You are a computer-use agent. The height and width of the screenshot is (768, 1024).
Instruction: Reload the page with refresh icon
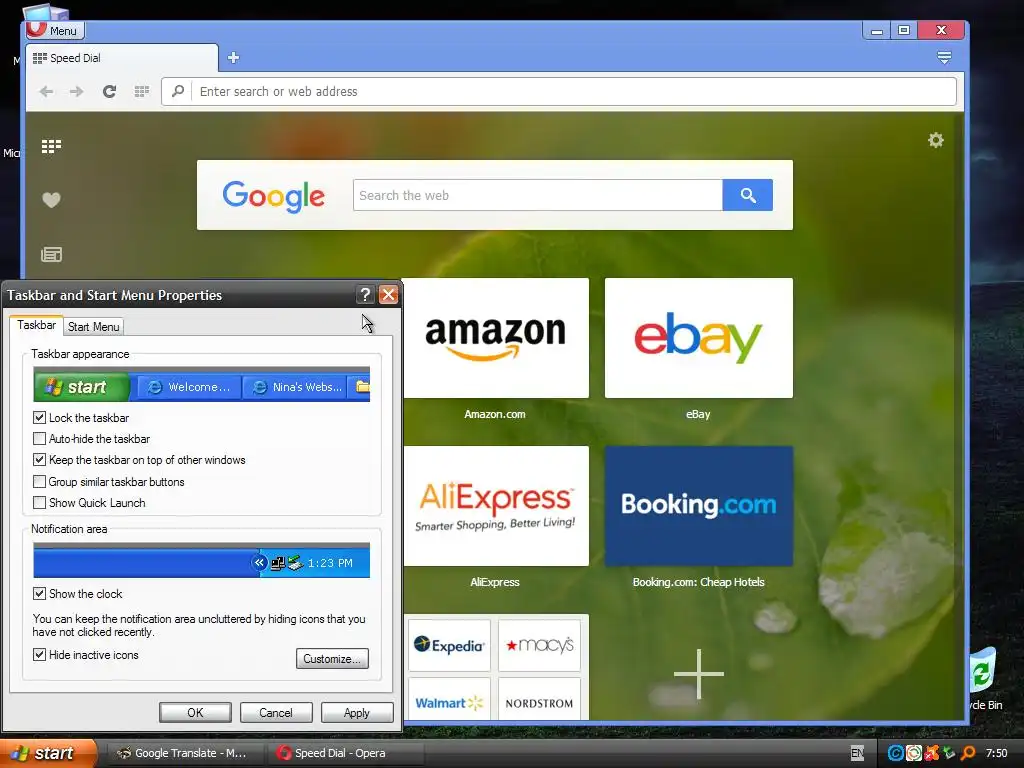click(x=109, y=91)
